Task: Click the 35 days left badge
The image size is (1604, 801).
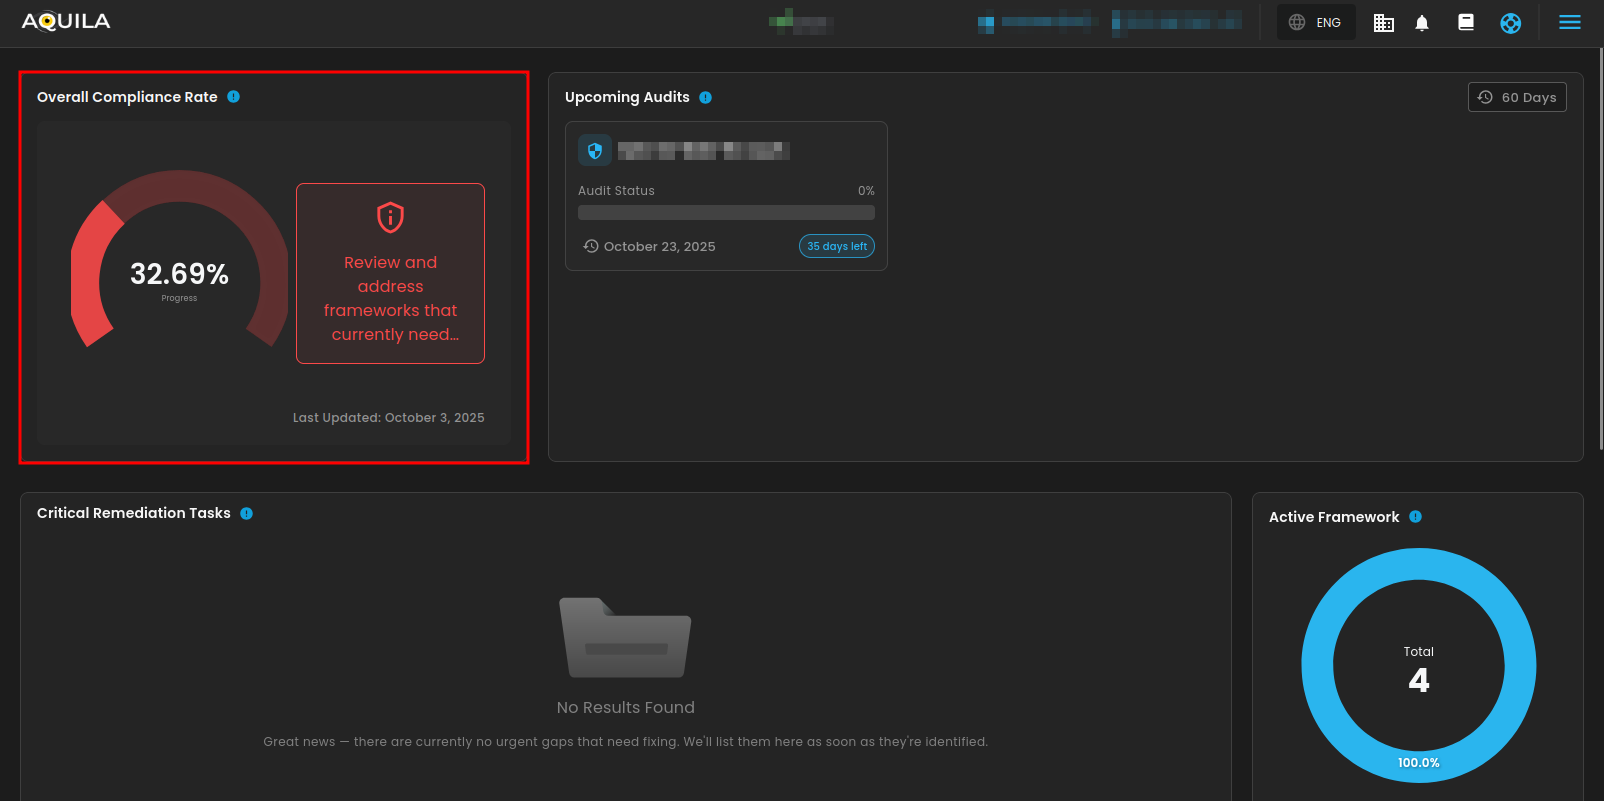Action: [837, 246]
